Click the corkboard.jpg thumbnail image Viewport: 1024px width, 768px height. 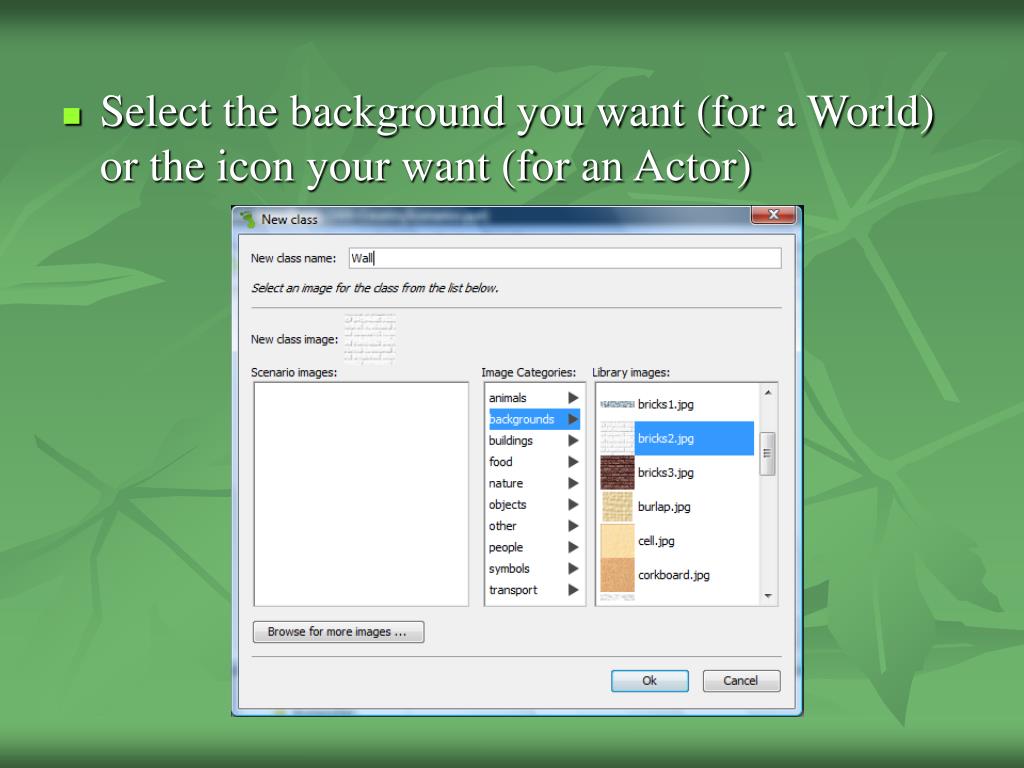pos(617,575)
